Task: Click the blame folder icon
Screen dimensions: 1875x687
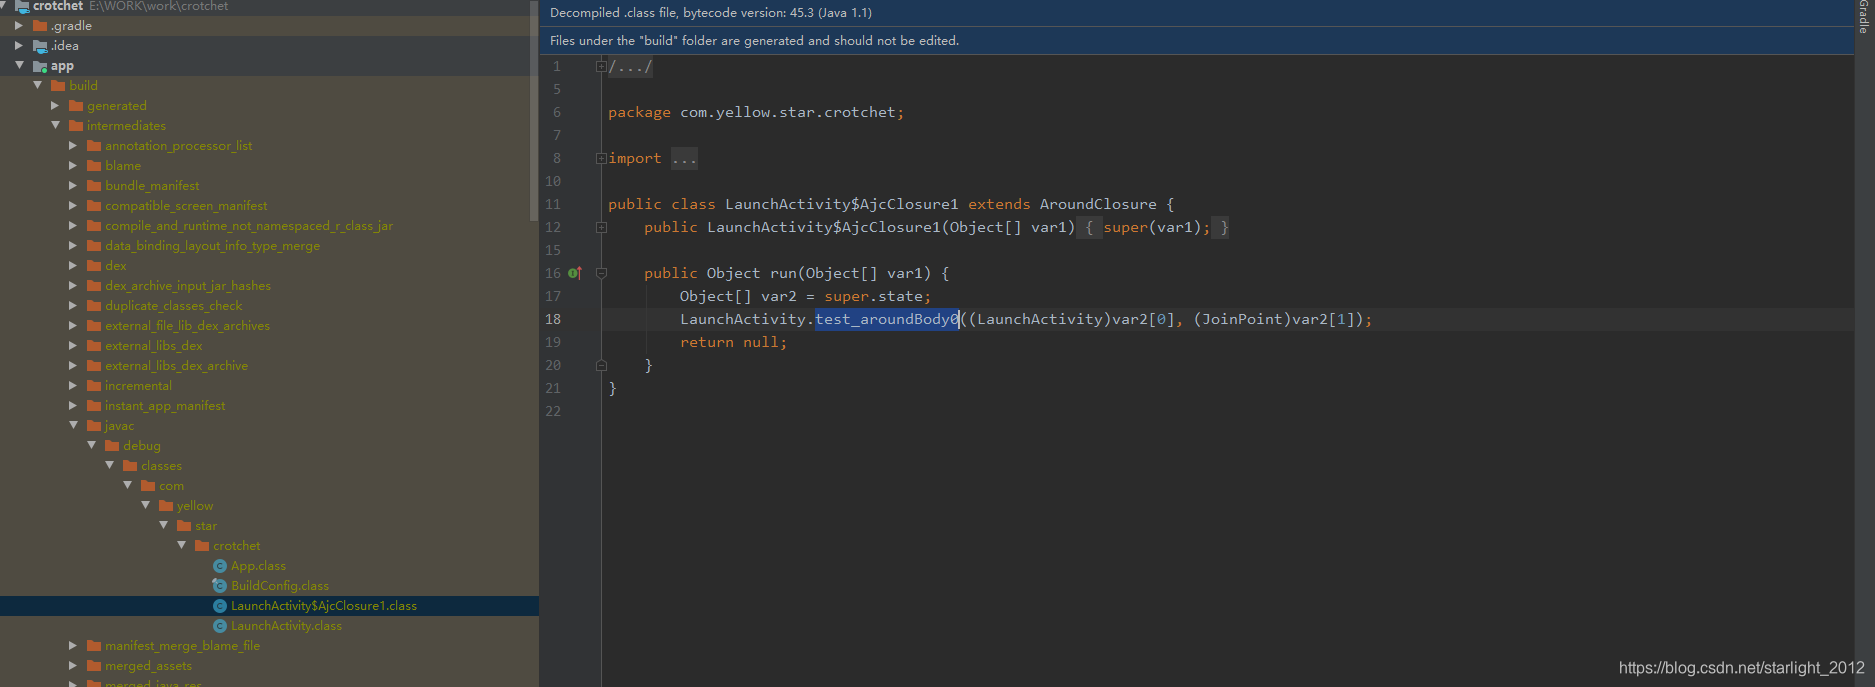Action: tap(94, 166)
